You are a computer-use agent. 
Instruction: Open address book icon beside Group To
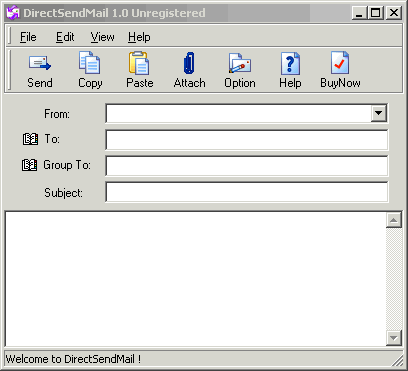pos(29,165)
